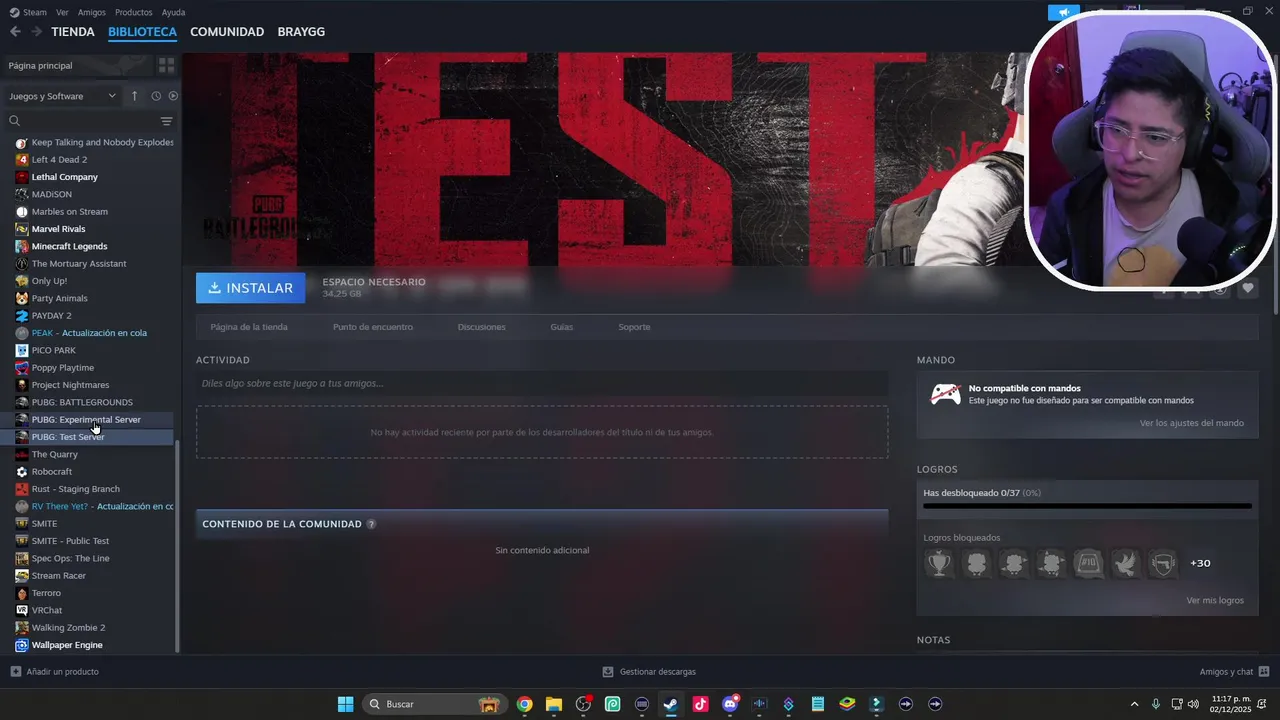Open the Discusiones link
The image size is (1280, 720).
[482, 327]
